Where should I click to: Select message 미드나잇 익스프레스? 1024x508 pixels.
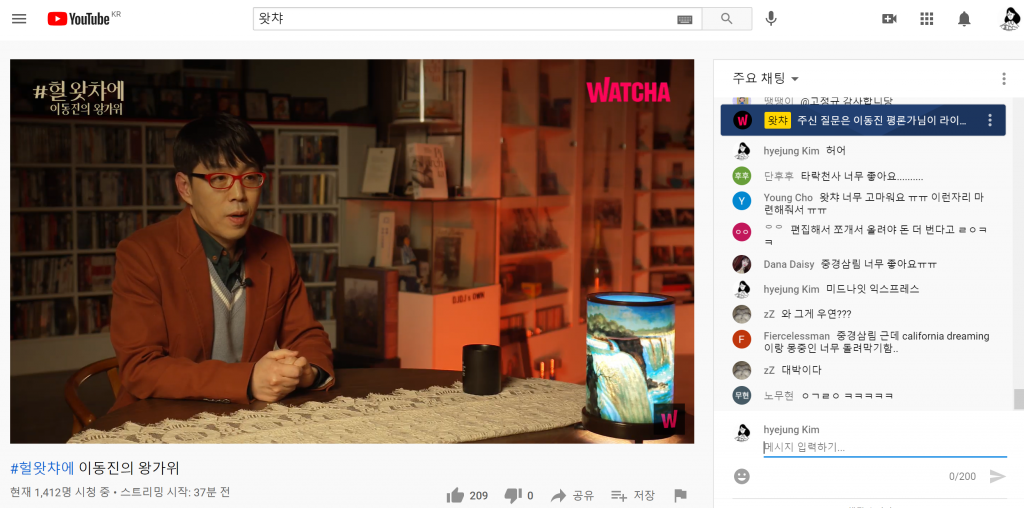pos(872,289)
